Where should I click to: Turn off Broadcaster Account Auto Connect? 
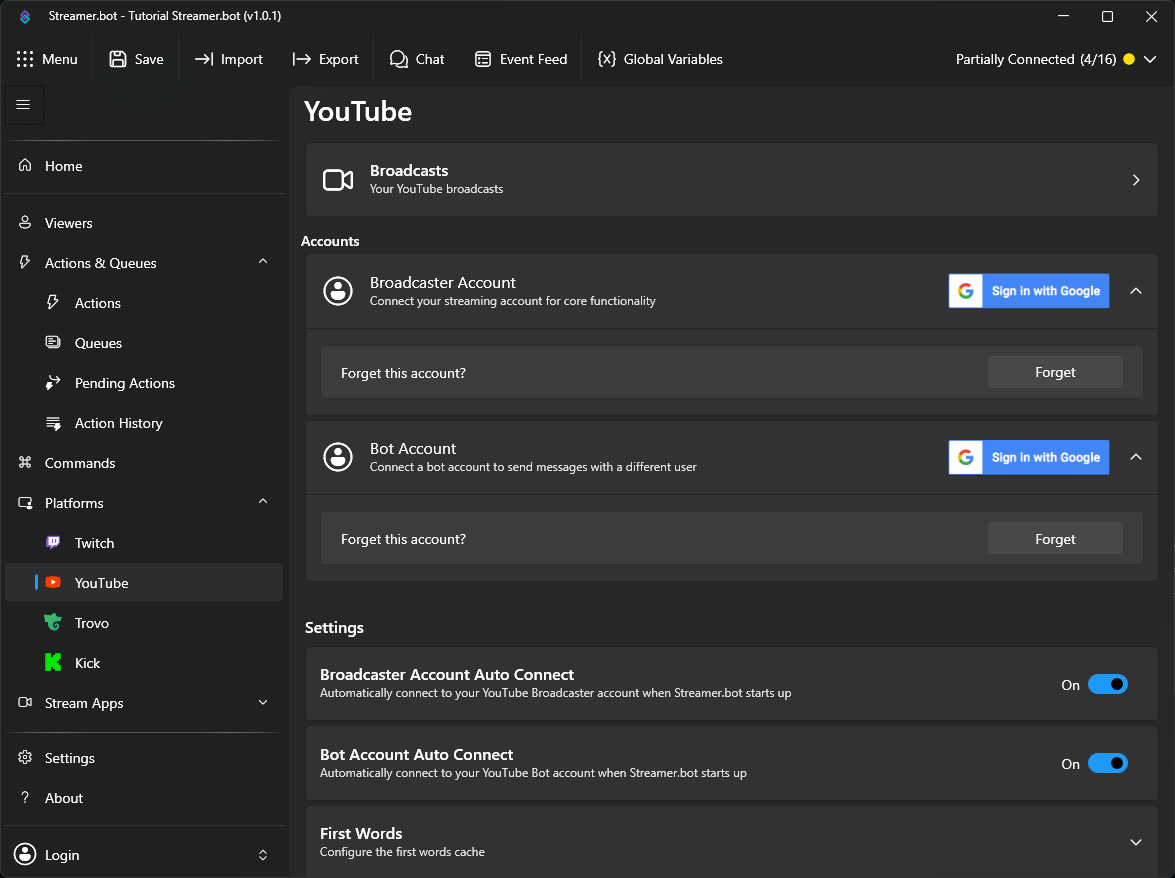point(1107,684)
